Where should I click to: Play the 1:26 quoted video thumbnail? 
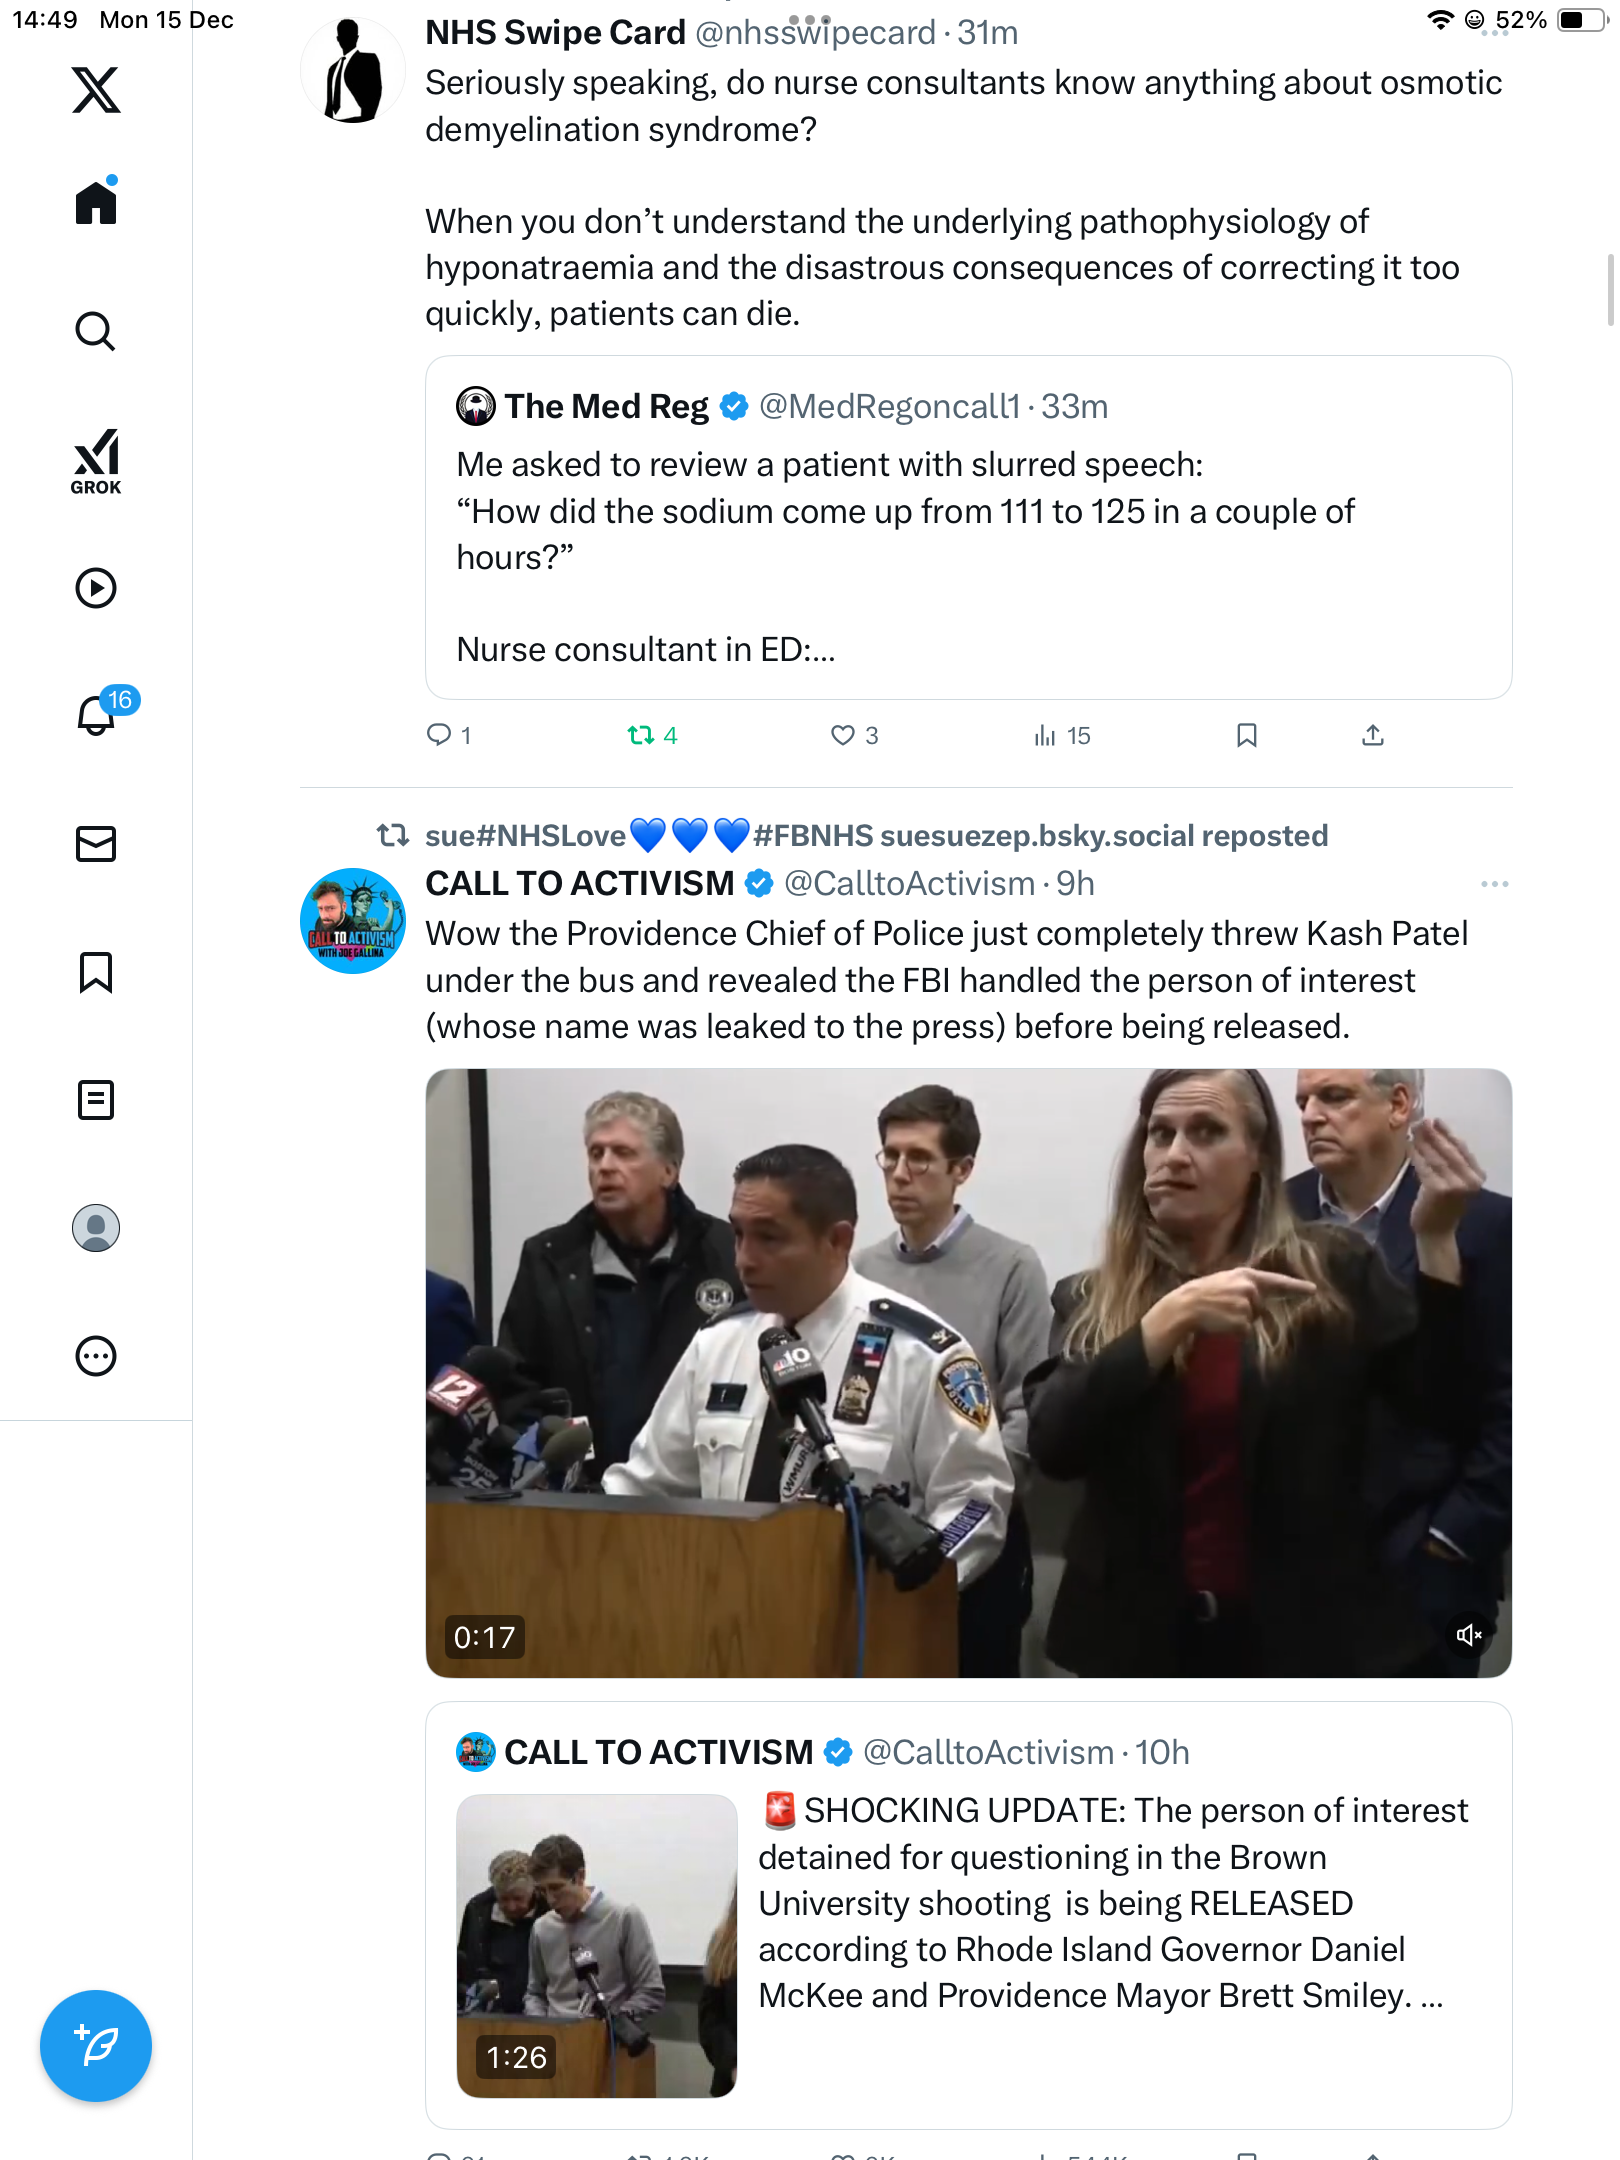click(597, 1945)
